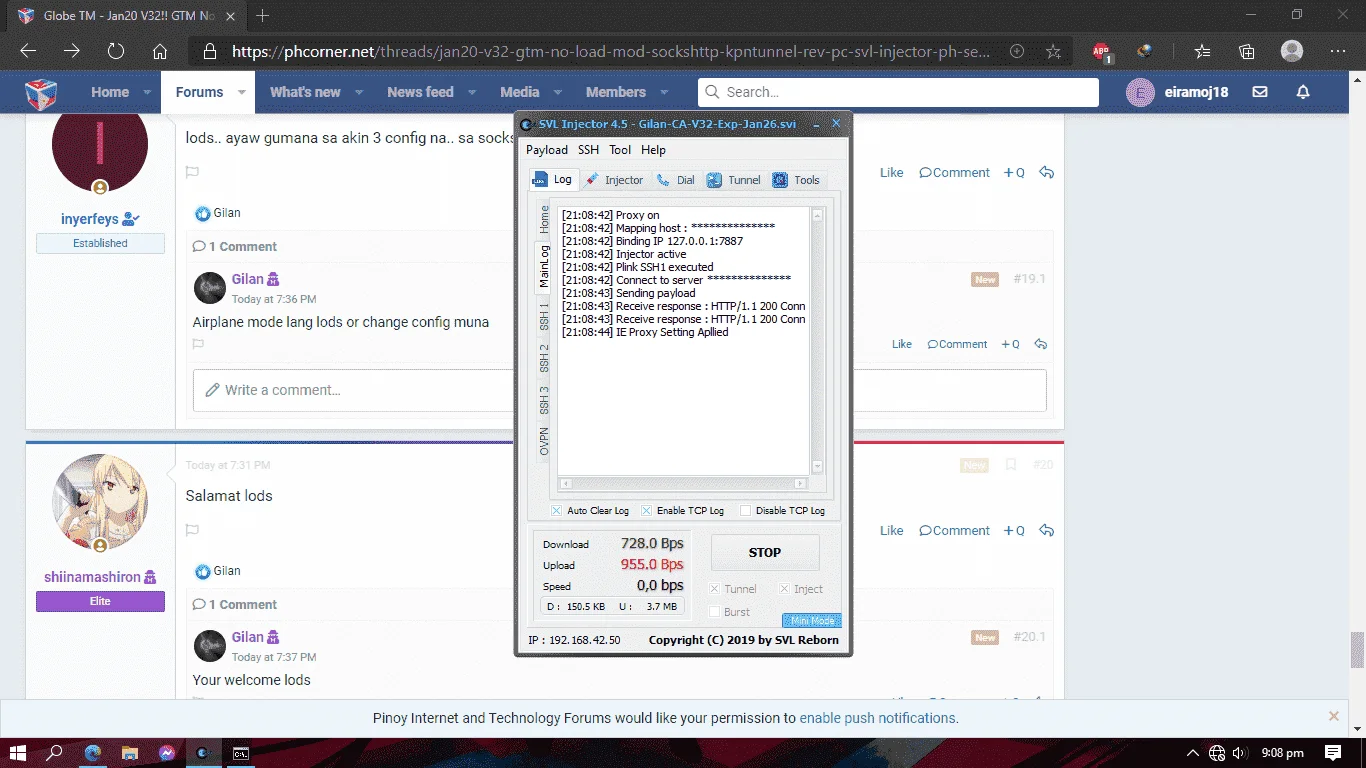Add this page to favorites with the star
The image size is (1366, 768).
point(1054,51)
